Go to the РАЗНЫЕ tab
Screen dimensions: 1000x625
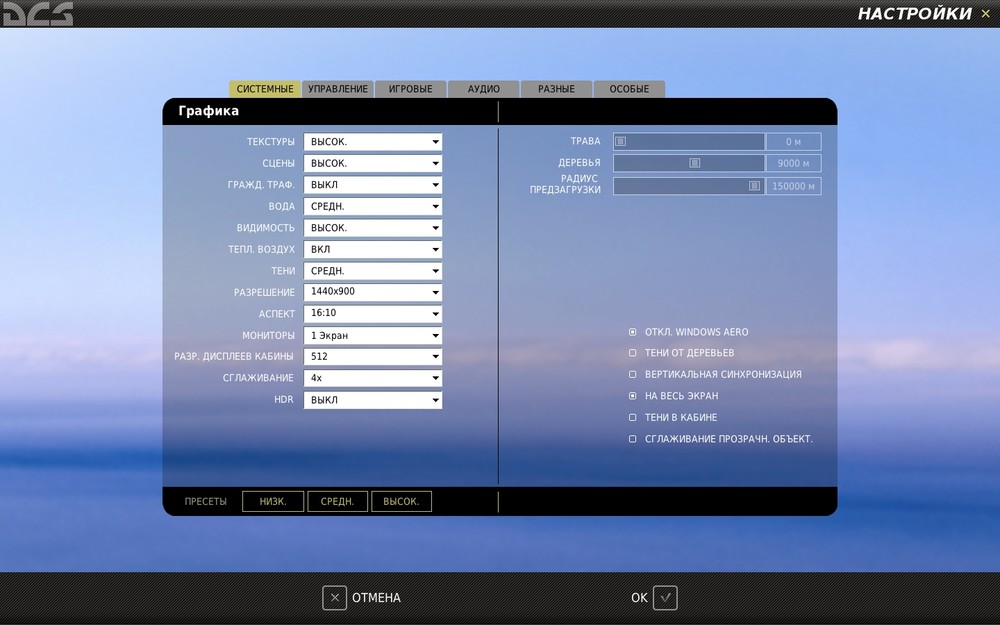click(x=556, y=89)
